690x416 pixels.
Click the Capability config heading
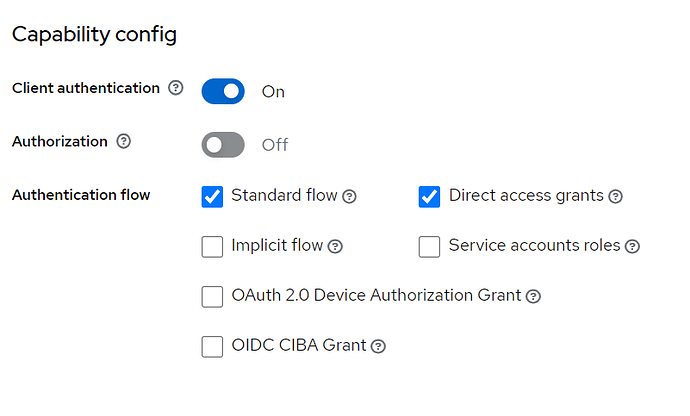coord(94,35)
